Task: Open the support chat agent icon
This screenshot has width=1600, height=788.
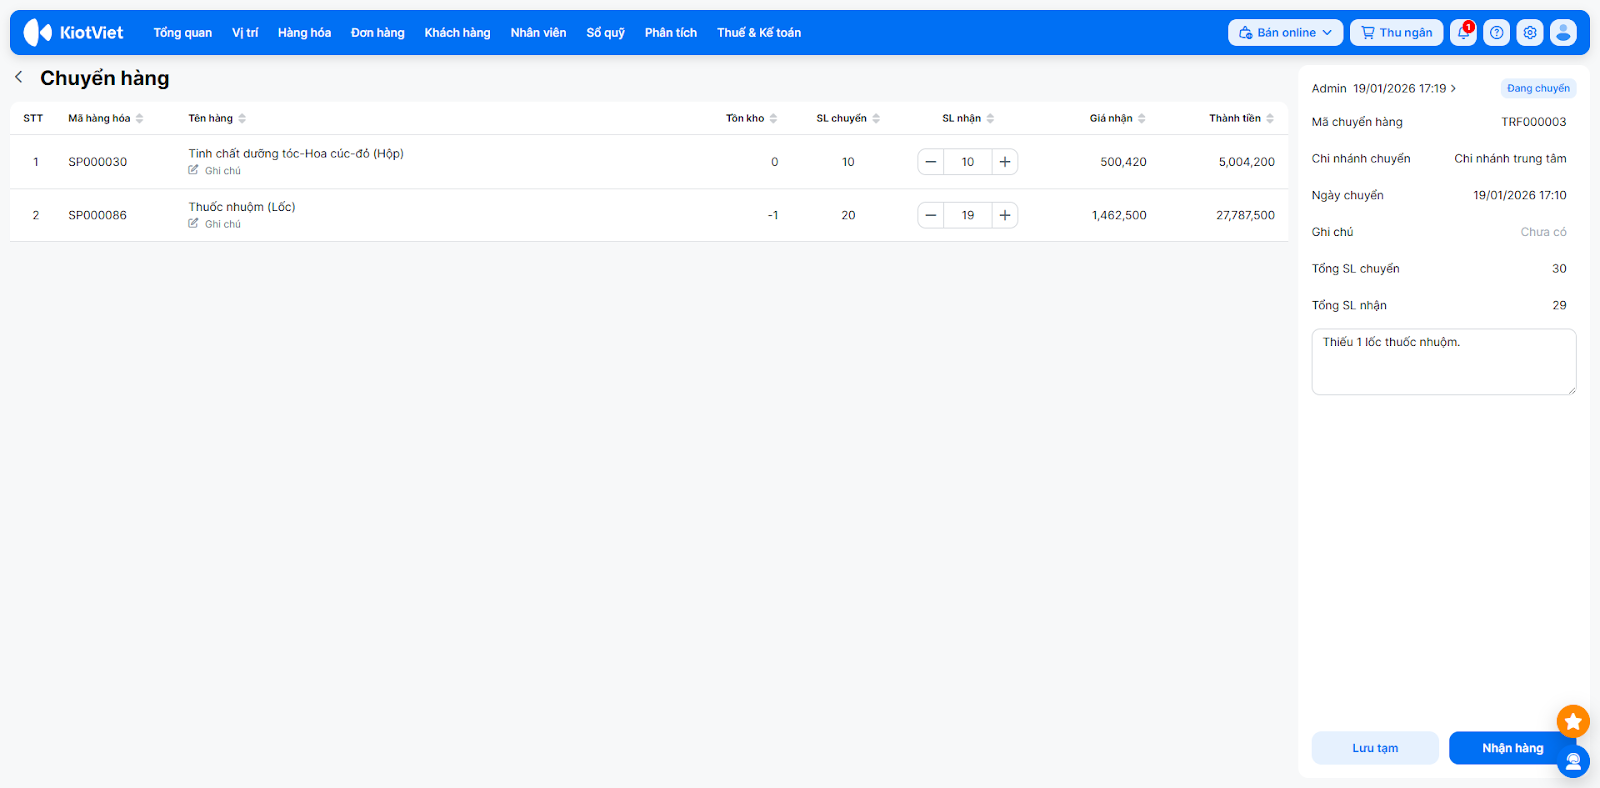Action: pyautogui.click(x=1573, y=762)
